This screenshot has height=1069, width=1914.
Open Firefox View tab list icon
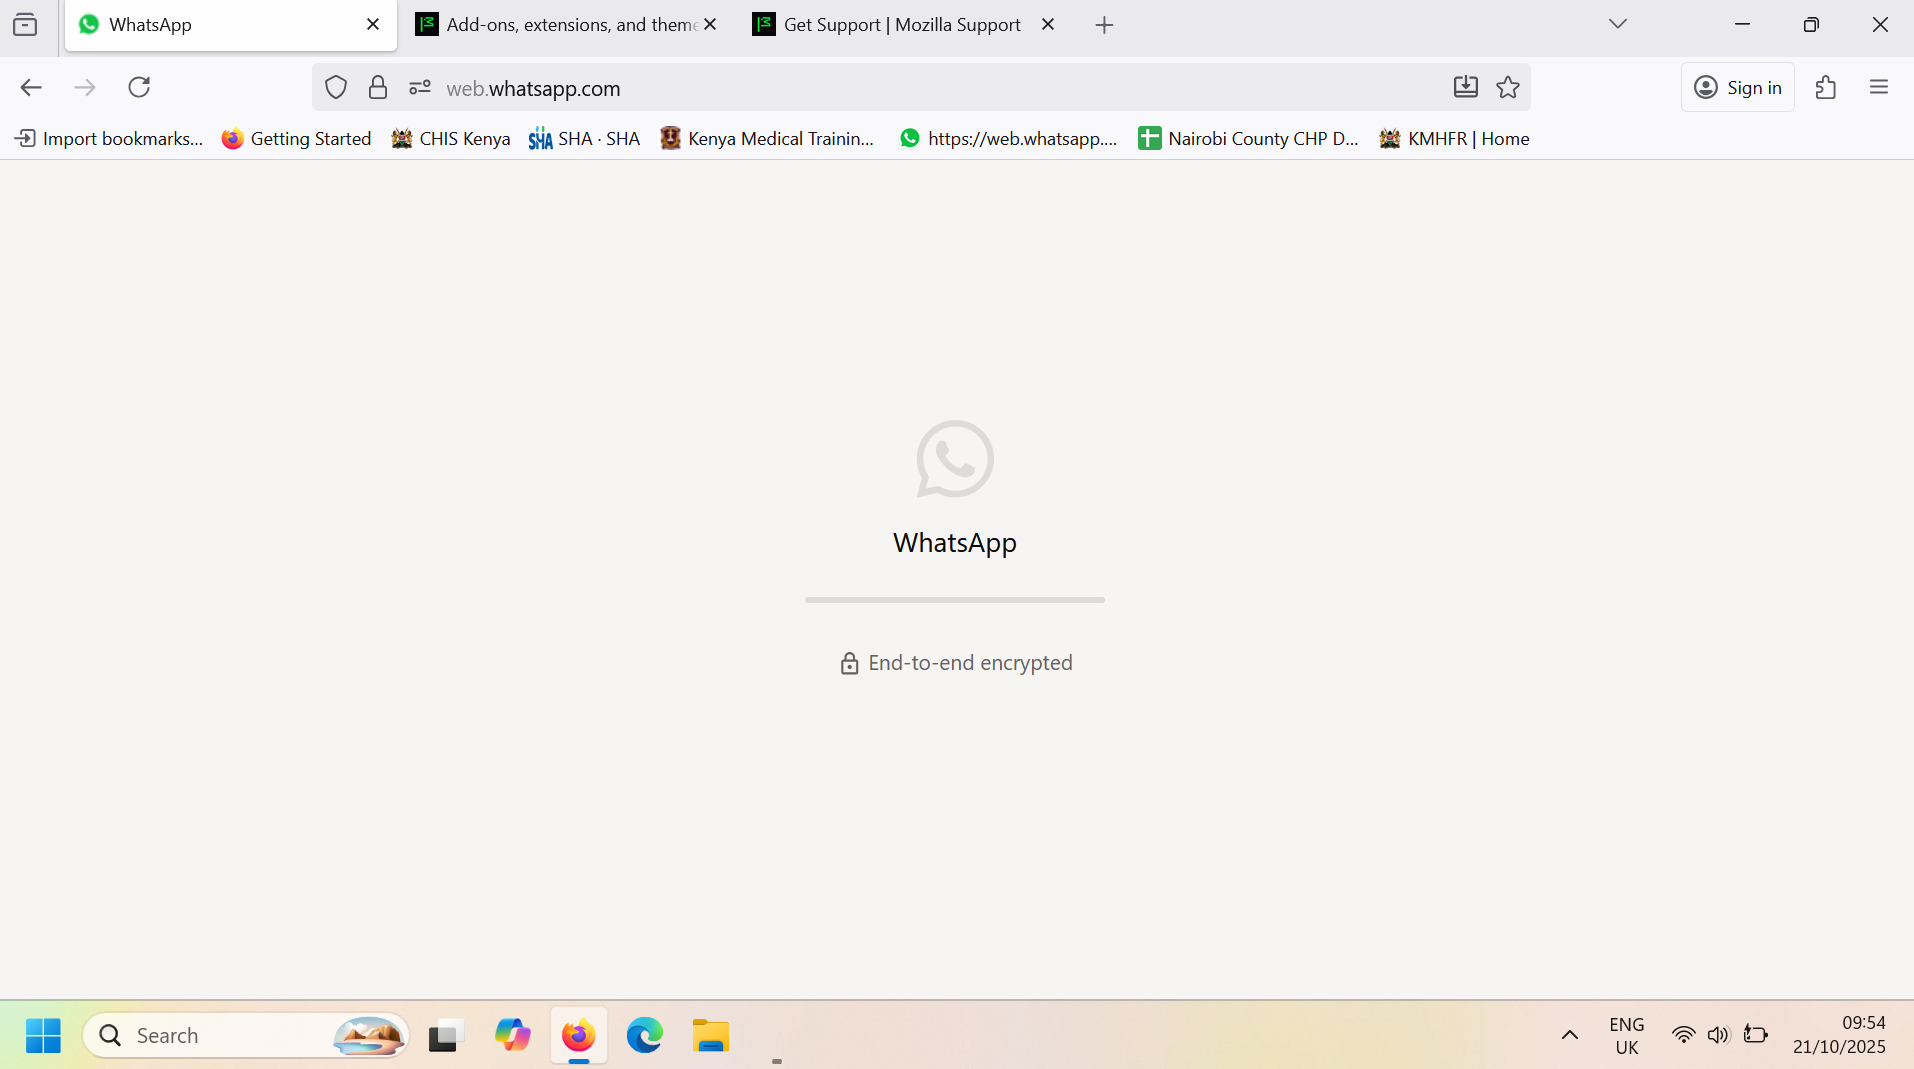click(x=25, y=25)
